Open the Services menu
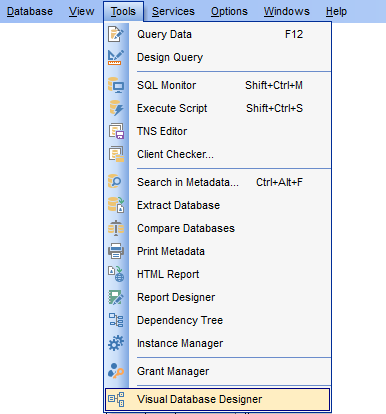Image resolution: width=386 pixels, height=414 pixels. click(x=173, y=11)
